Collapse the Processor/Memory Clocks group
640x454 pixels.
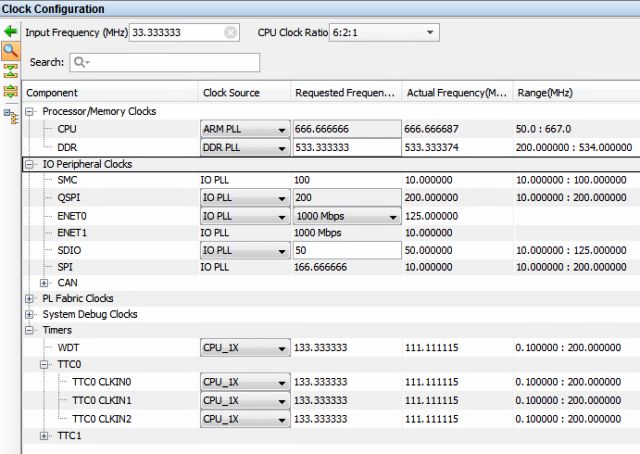(29, 111)
